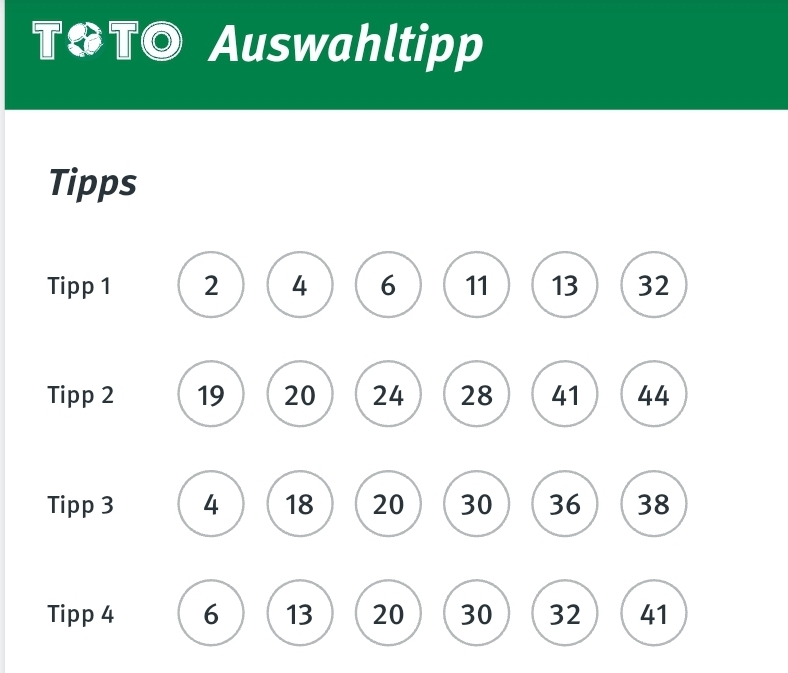Choose number 6 in Tipp 4
This screenshot has height=673, width=788.
(x=211, y=613)
